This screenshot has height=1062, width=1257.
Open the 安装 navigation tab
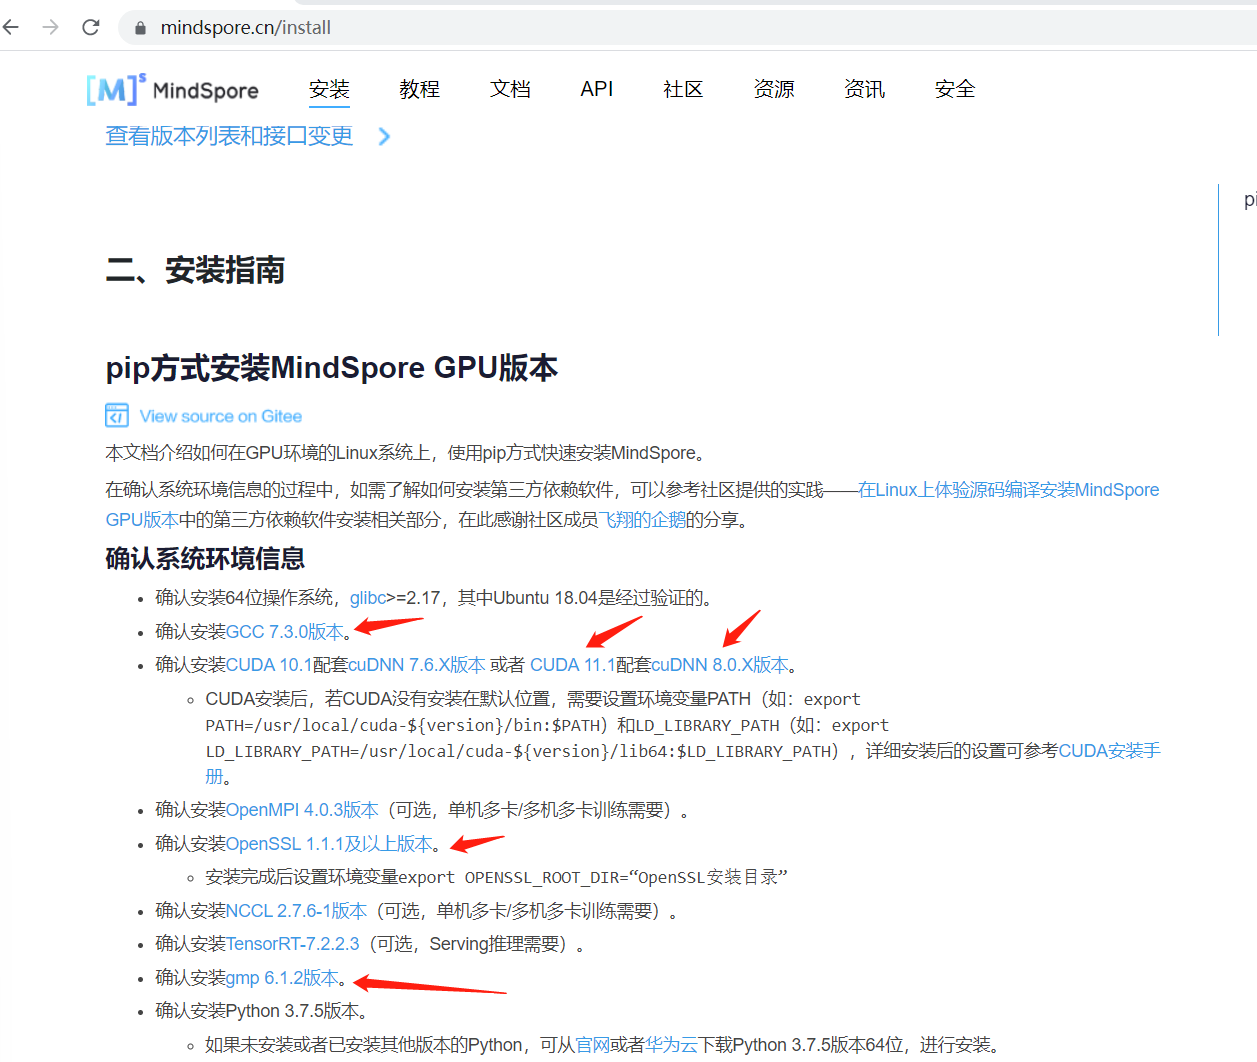(x=329, y=89)
